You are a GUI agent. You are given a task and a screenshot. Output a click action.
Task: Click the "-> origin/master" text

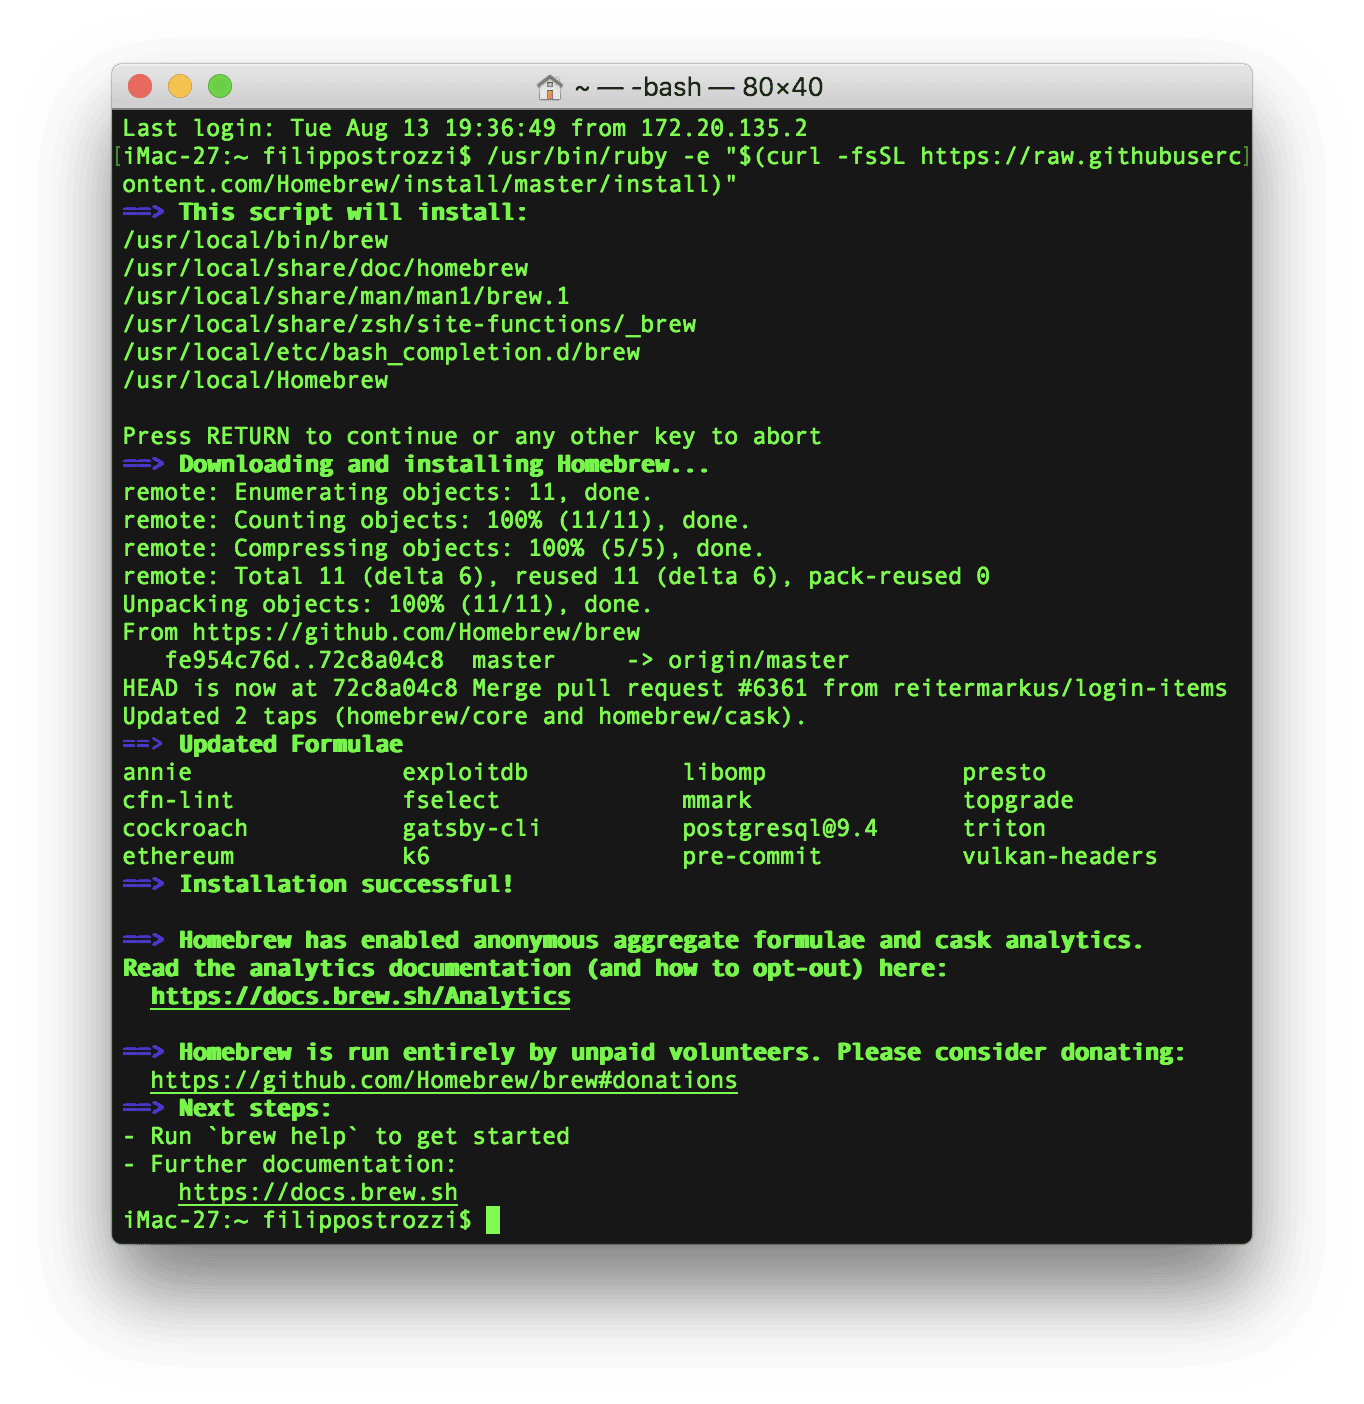(738, 661)
